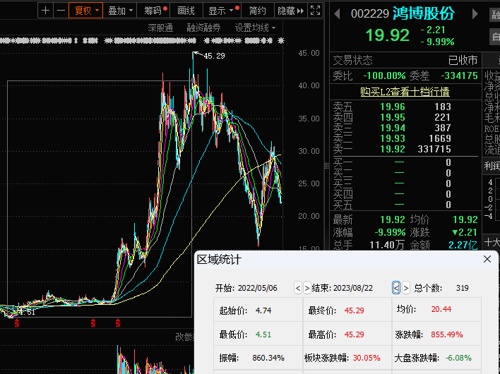This screenshot has width=500, height=374.
Task: Click the 深股通 tab label
Action: [160, 28]
